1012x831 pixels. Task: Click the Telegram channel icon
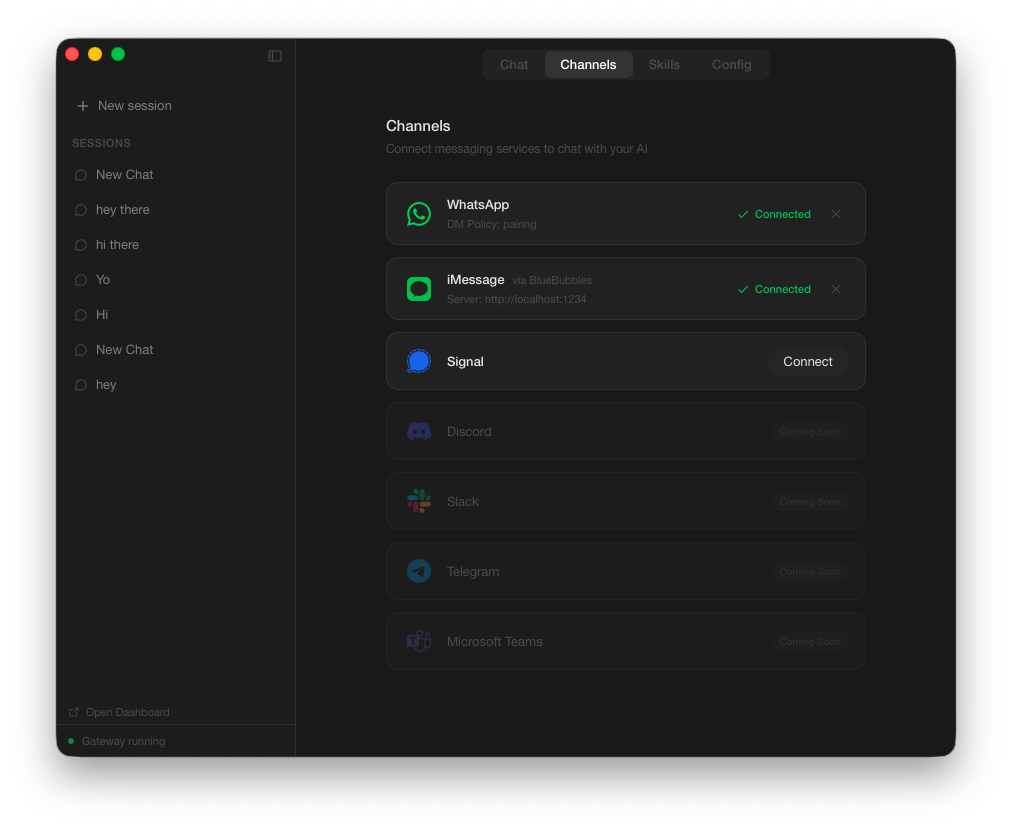pos(418,571)
